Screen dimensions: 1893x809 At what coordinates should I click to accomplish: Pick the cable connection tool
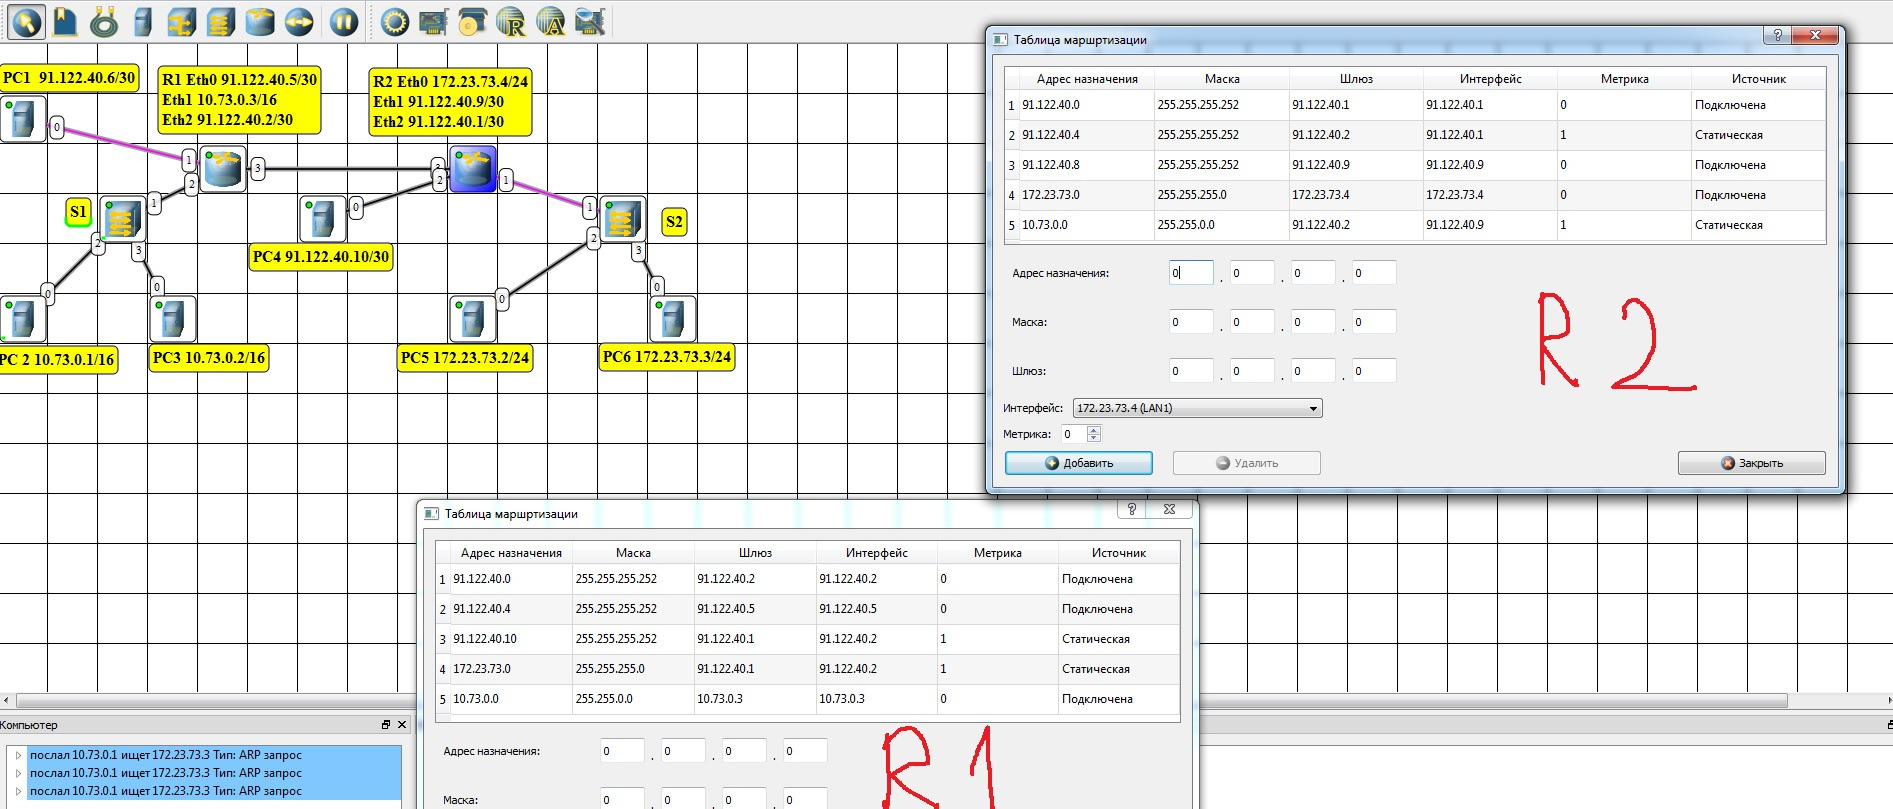click(x=104, y=21)
